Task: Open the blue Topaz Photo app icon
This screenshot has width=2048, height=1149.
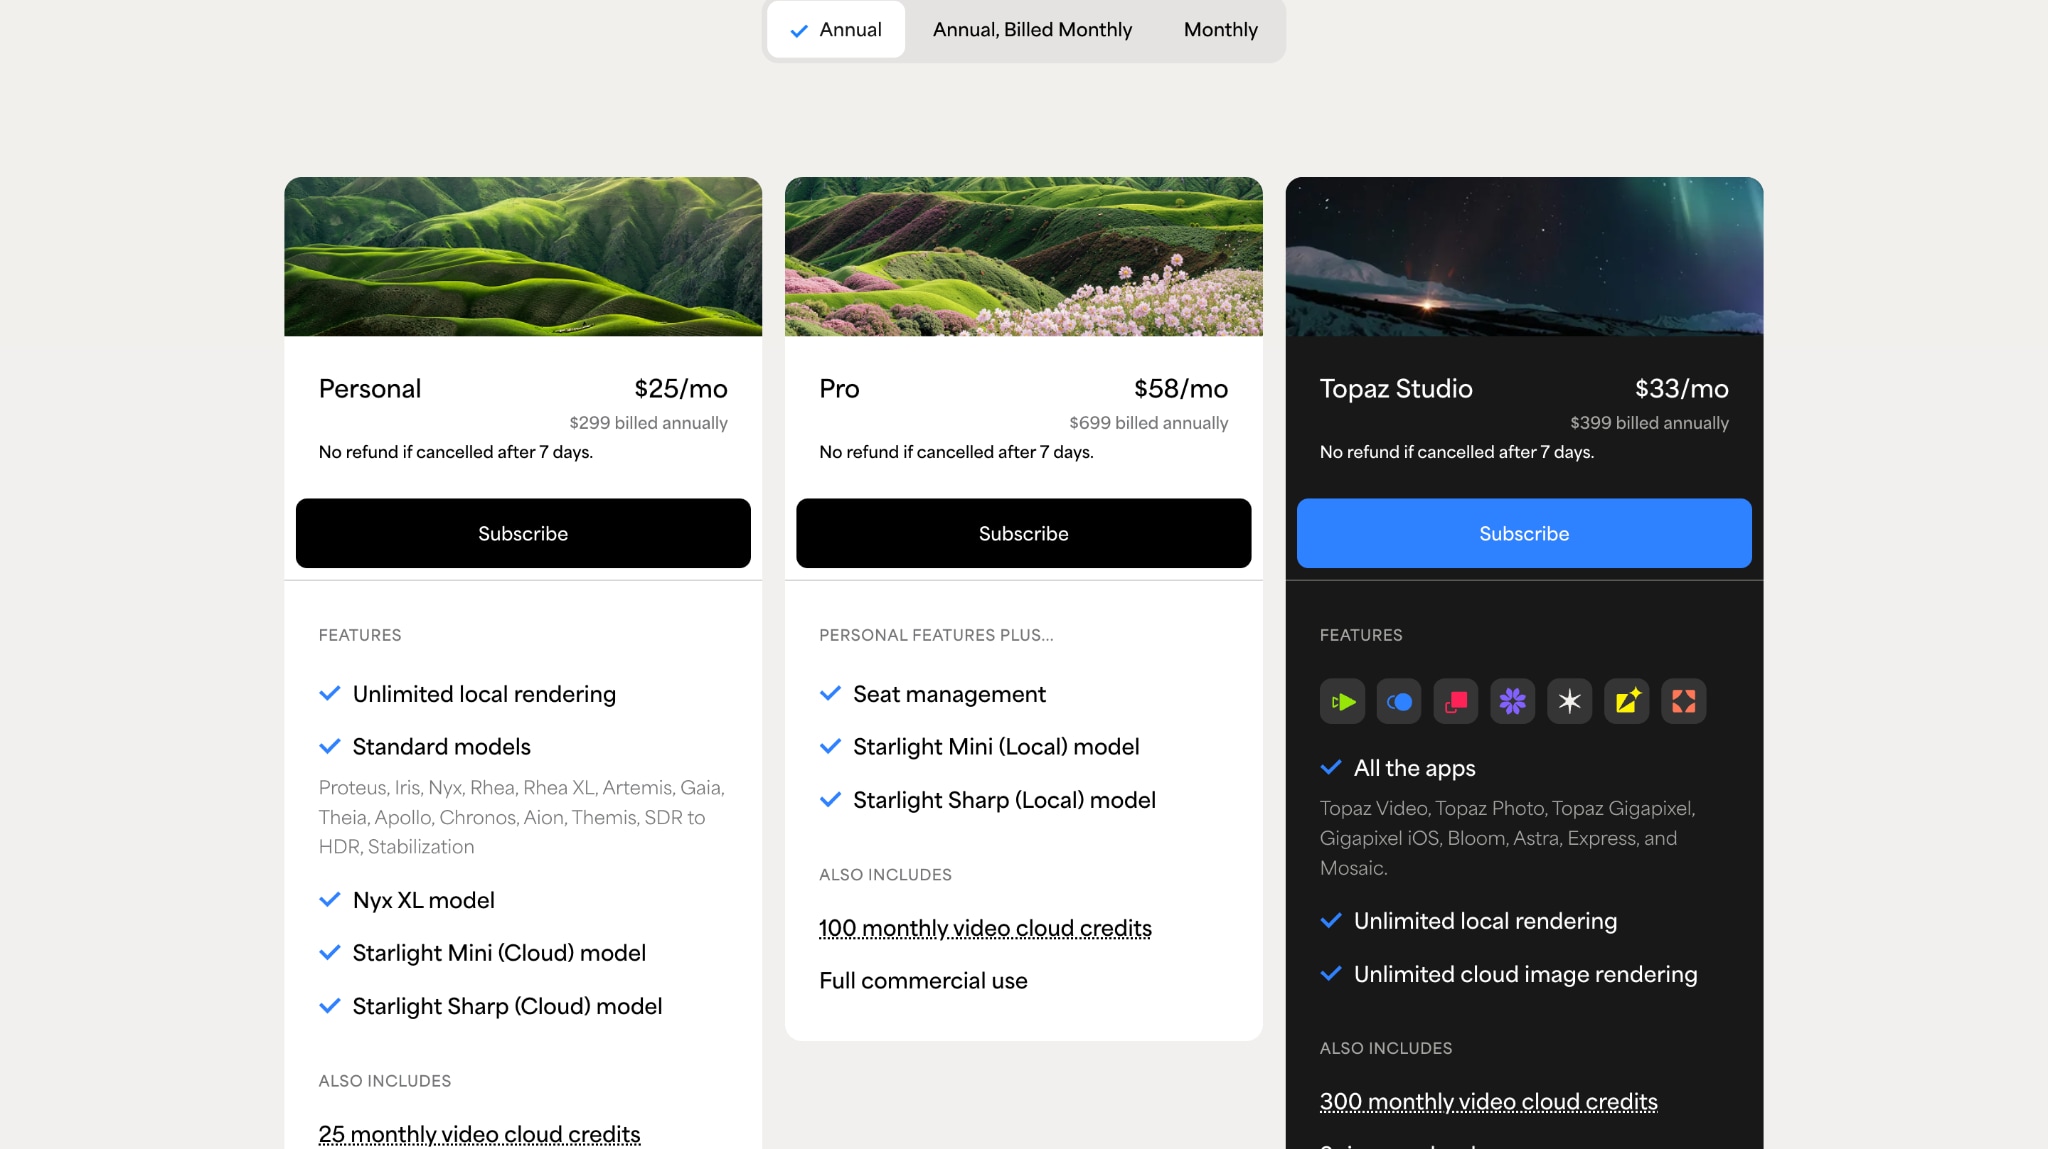Action: coord(1399,701)
